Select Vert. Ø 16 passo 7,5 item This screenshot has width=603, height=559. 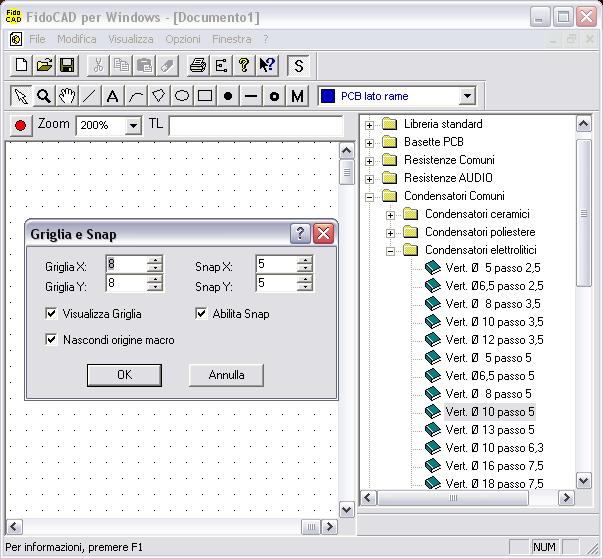tap(494, 466)
